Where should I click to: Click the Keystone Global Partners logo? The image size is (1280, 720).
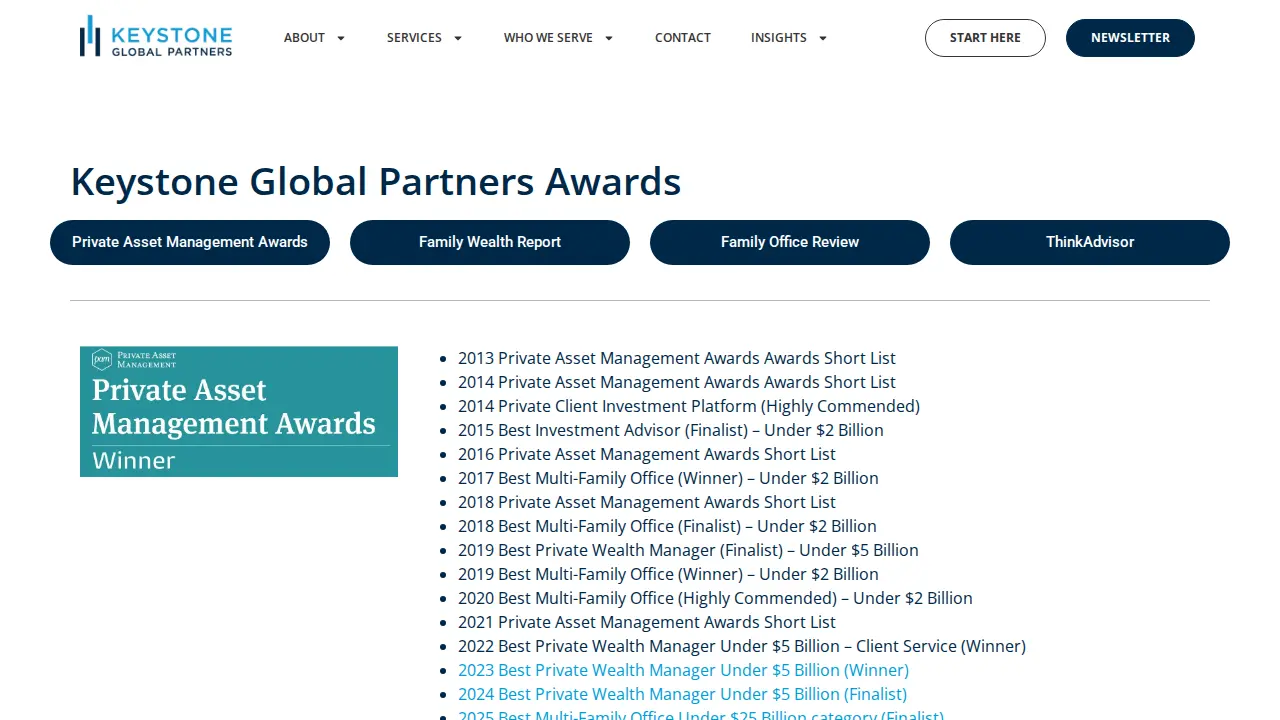tap(156, 37)
